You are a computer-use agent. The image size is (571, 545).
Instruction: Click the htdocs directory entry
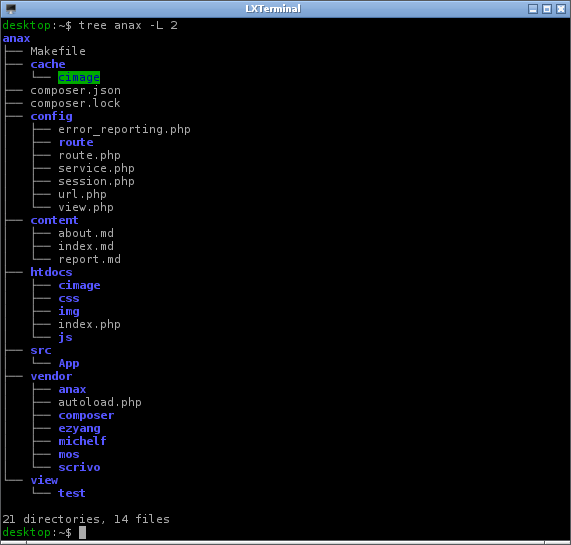[51, 272]
